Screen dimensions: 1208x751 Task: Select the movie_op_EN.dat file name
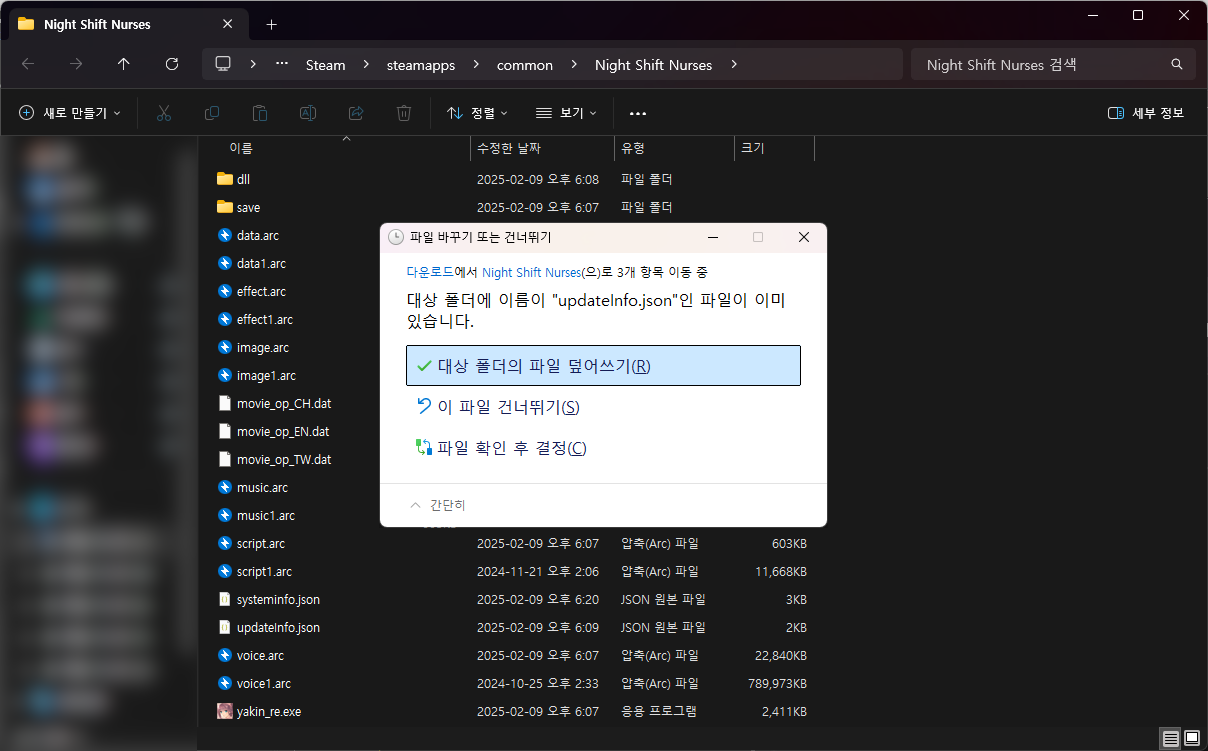283,431
